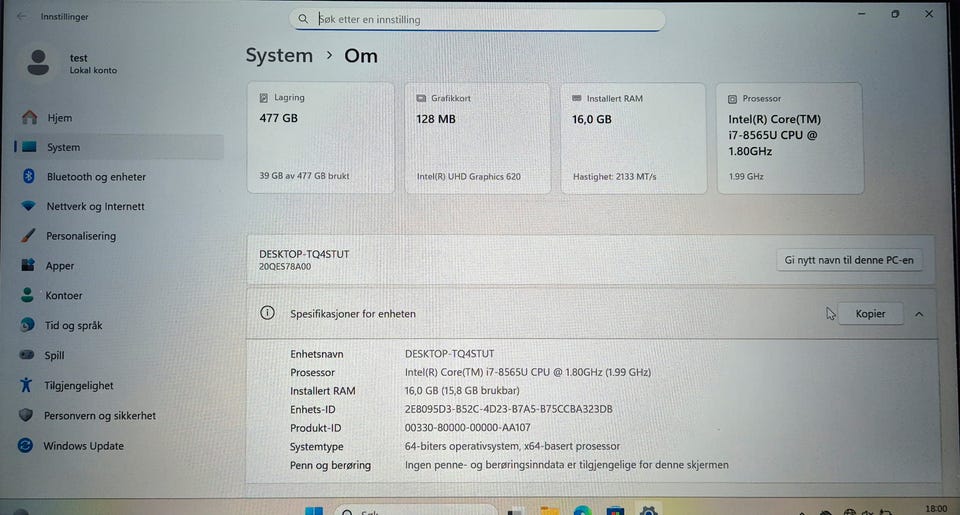Click the accessibility figure icon beside Tilgjengelighet

[x=26, y=385]
